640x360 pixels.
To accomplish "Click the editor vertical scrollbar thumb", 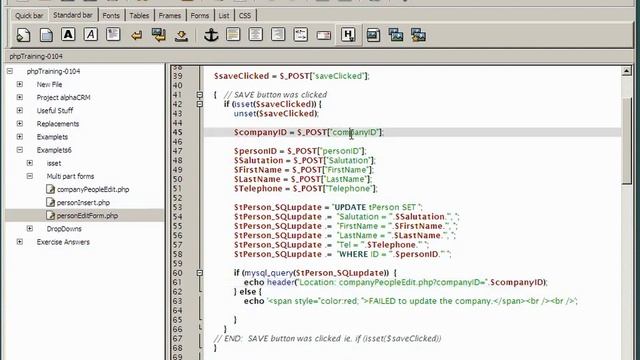I will pyautogui.click(x=627, y=141).
